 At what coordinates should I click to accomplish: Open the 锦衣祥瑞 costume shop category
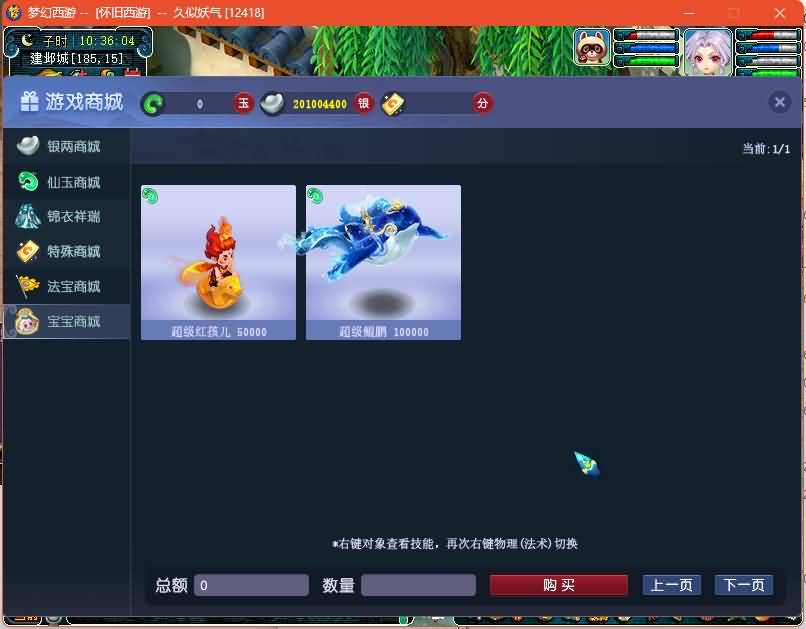[x=66, y=217]
